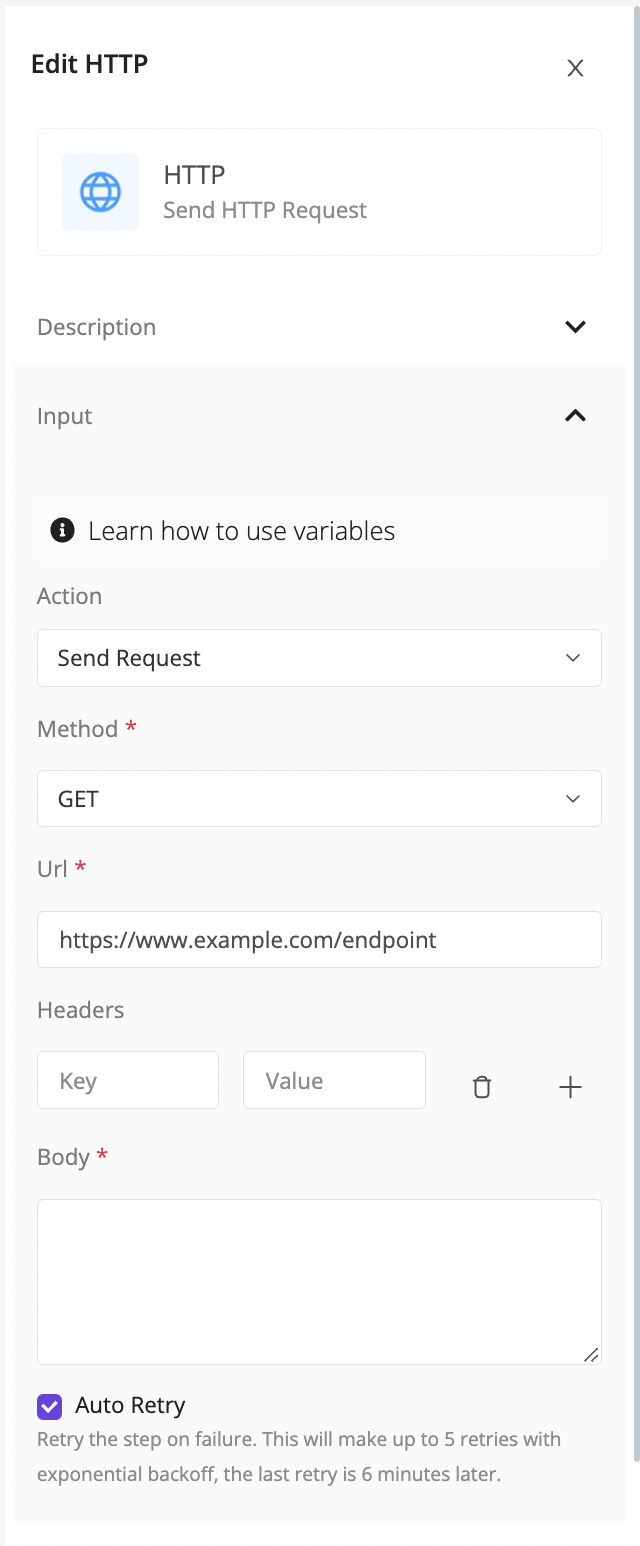Uncheck the Auto Retry checkbox
The height and width of the screenshot is (1546, 640).
49,1406
